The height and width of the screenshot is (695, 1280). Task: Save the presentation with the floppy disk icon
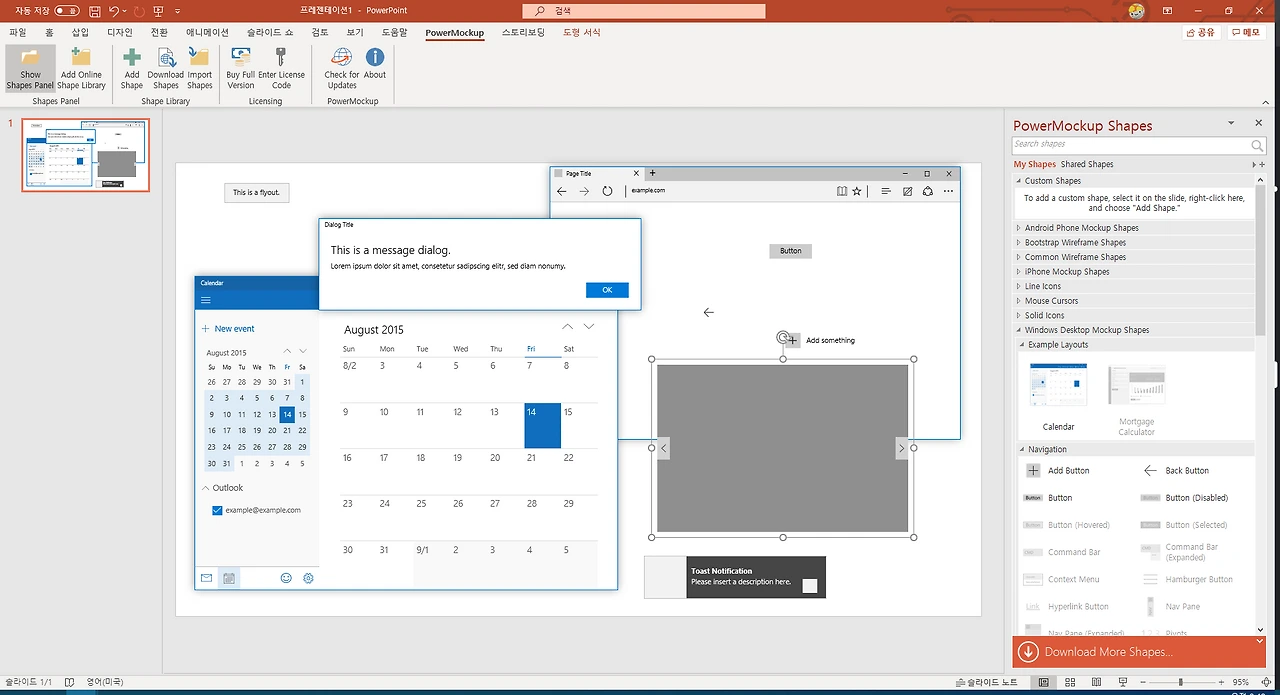click(x=94, y=11)
